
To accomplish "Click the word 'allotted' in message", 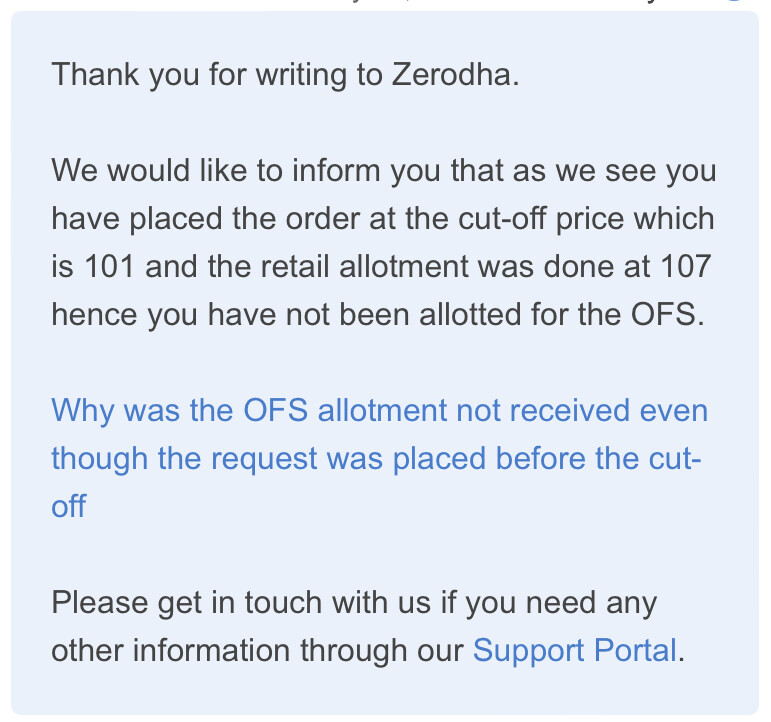I will (x=470, y=314).
